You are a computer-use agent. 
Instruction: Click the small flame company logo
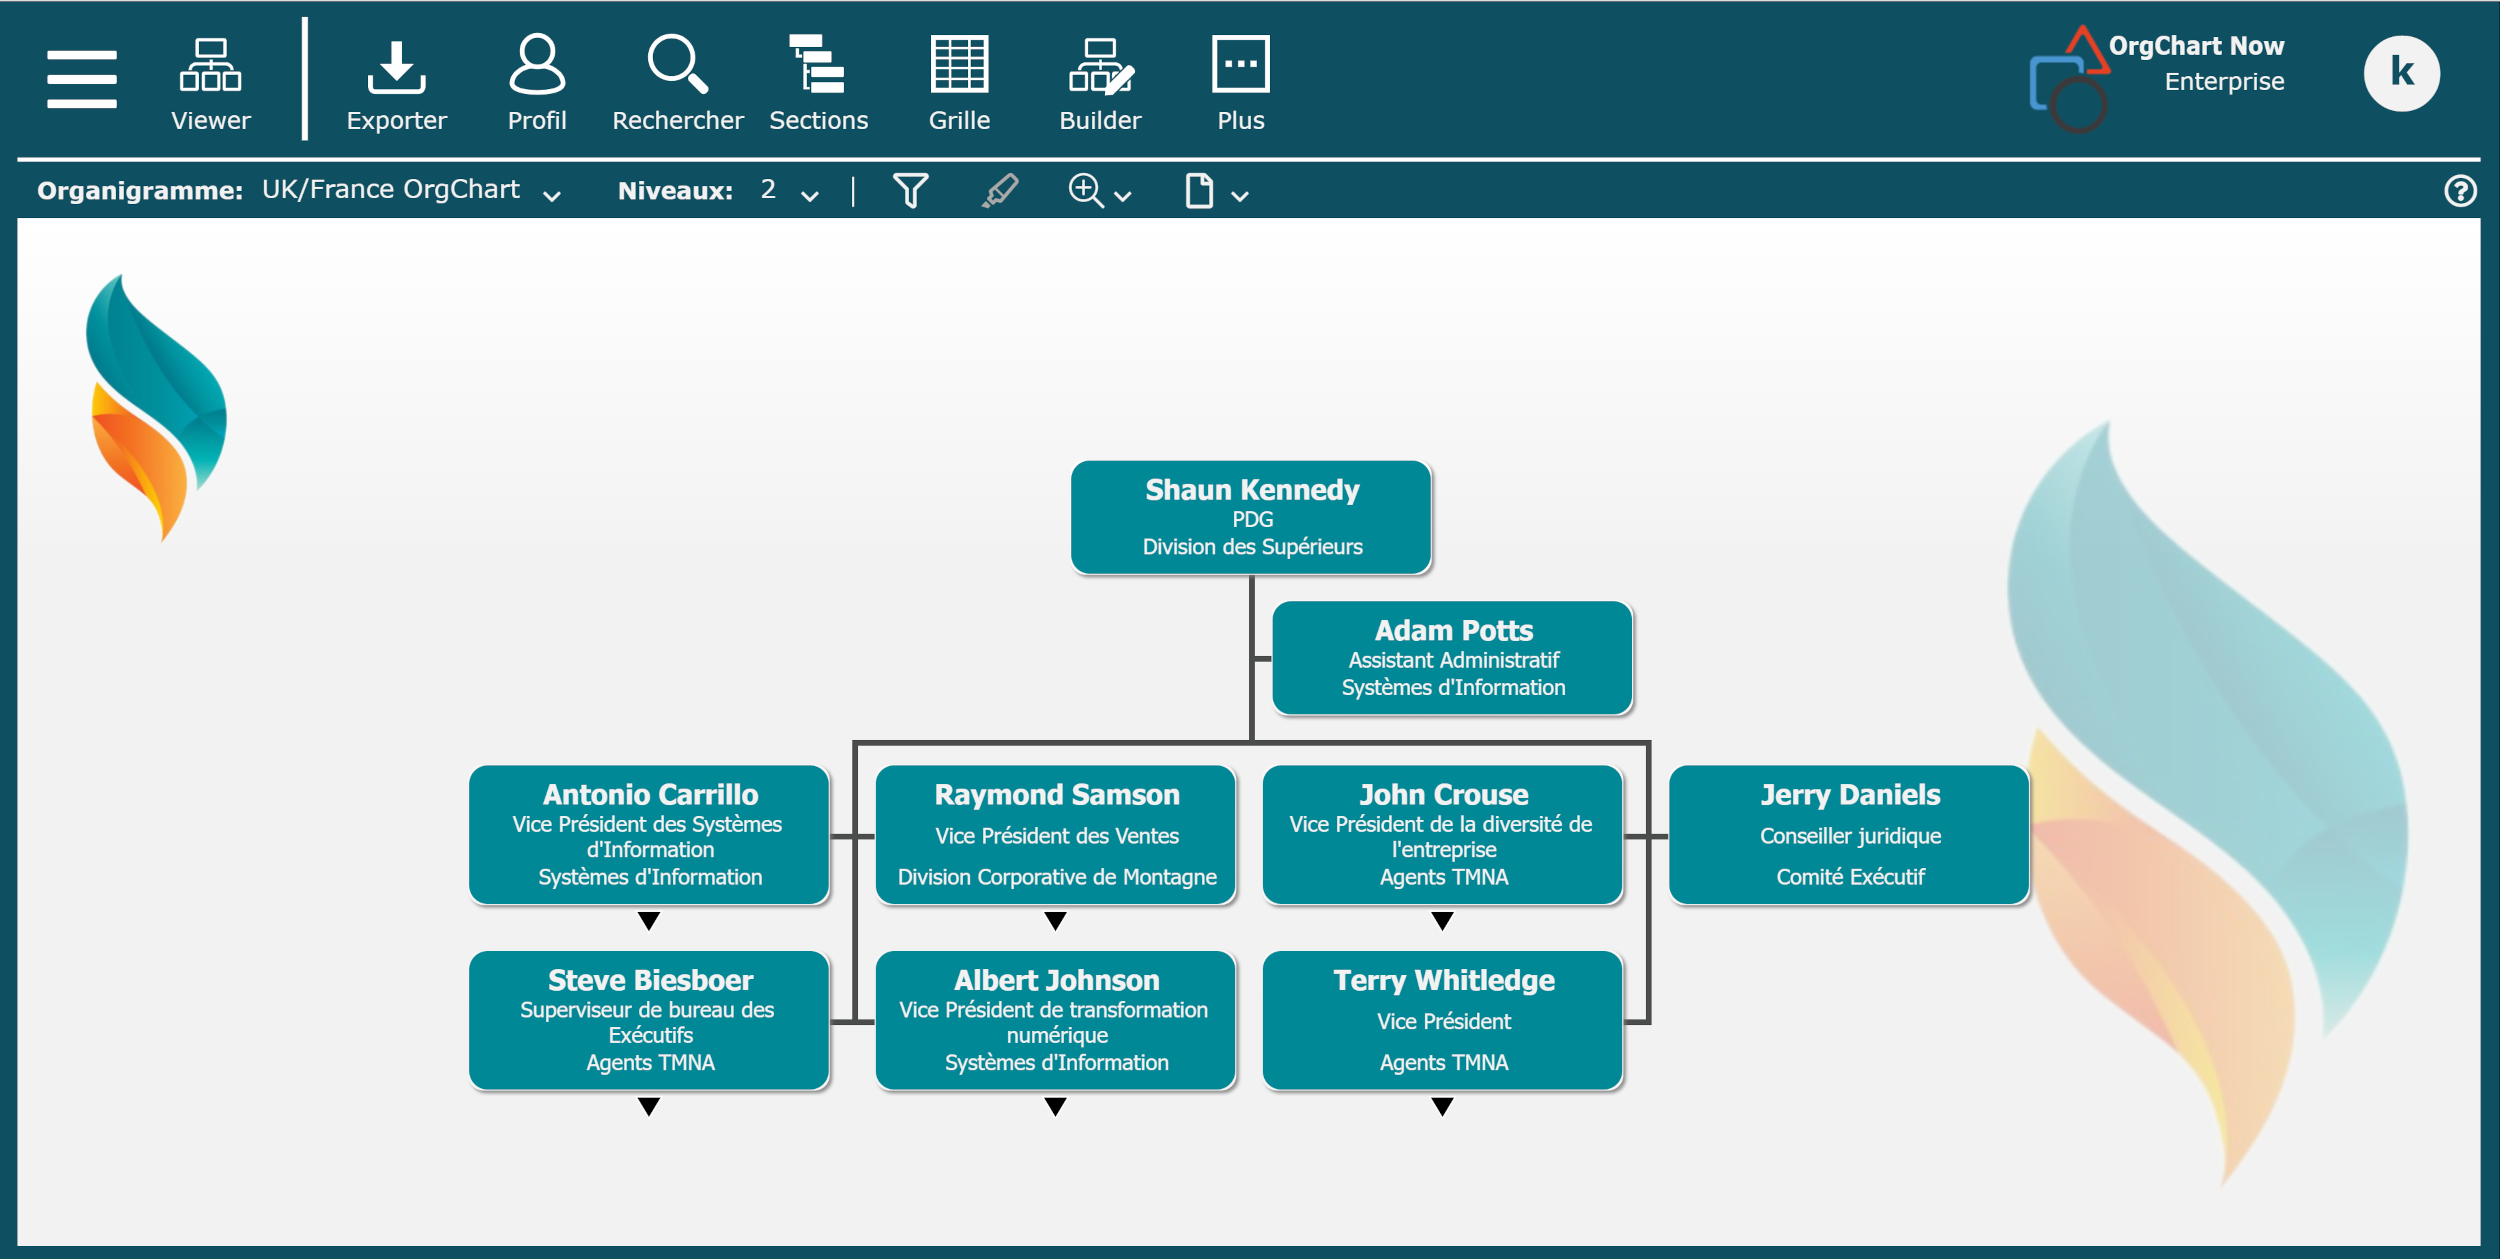coord(156,408)
